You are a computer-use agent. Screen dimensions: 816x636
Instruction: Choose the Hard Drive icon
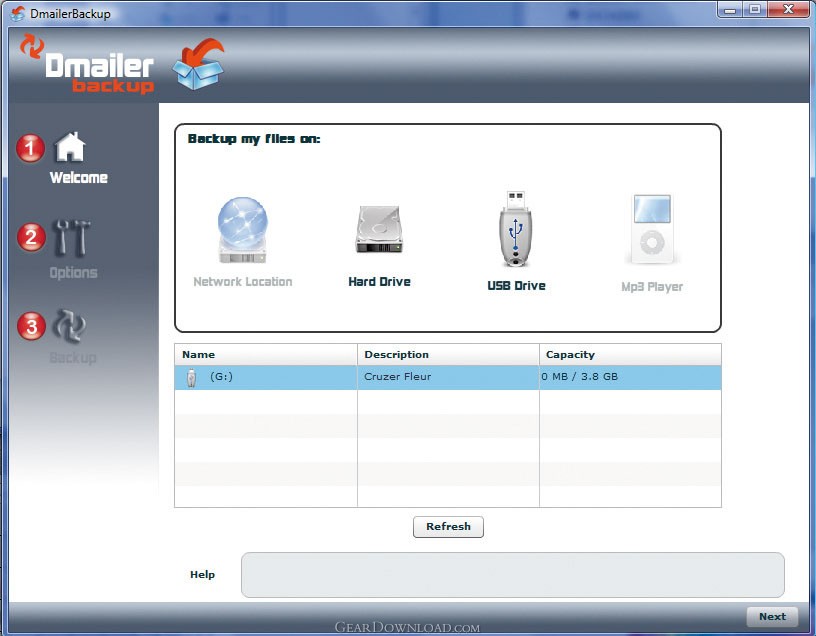[379, 230]
